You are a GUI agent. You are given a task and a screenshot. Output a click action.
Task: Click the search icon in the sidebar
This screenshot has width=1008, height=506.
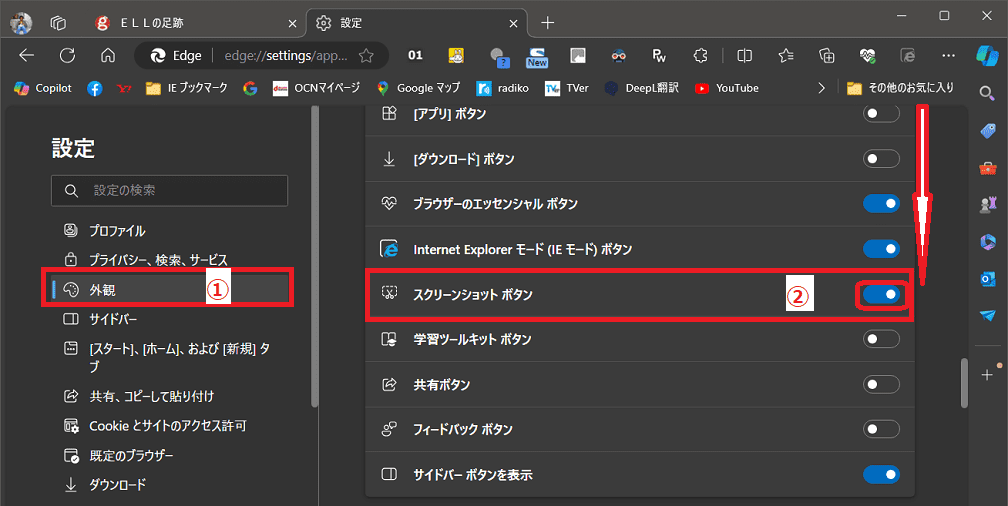coord(988,93)
